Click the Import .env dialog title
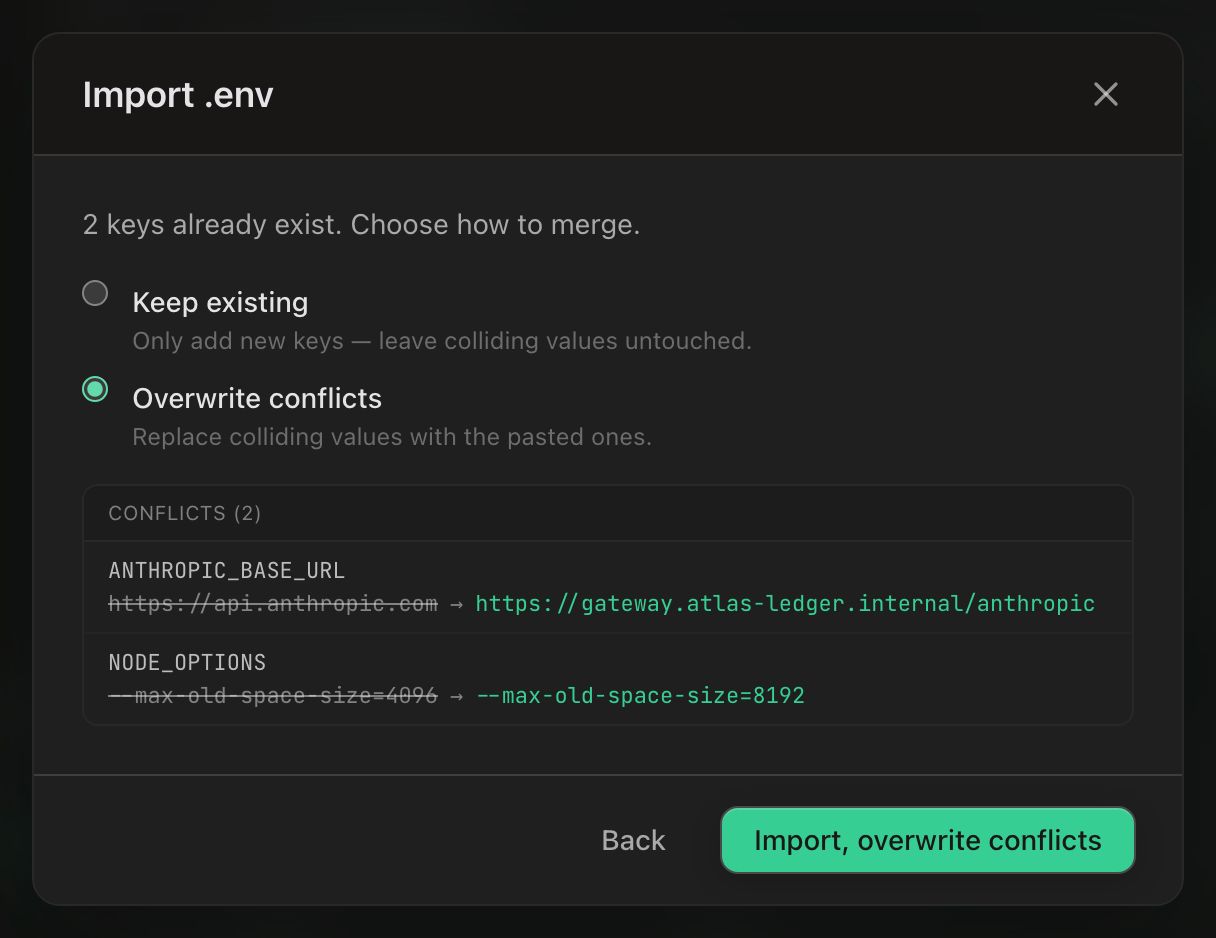This screenshot has width=1216, height=938. (x=178, y=95)
